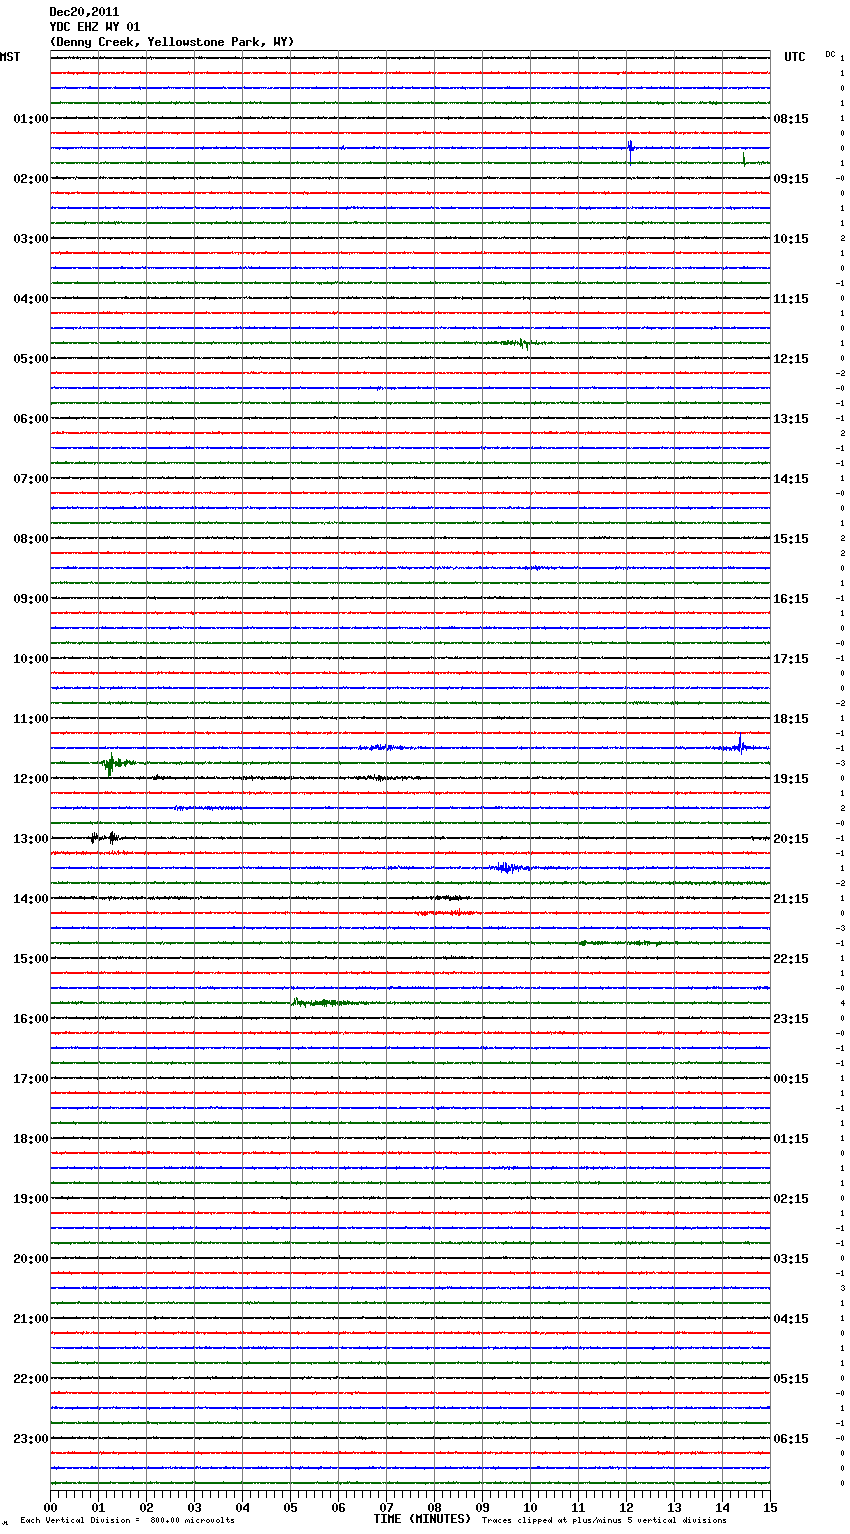Click the 12:00 MST time label
Viewport: 850px width, 1534px height.
click(30, 779)
